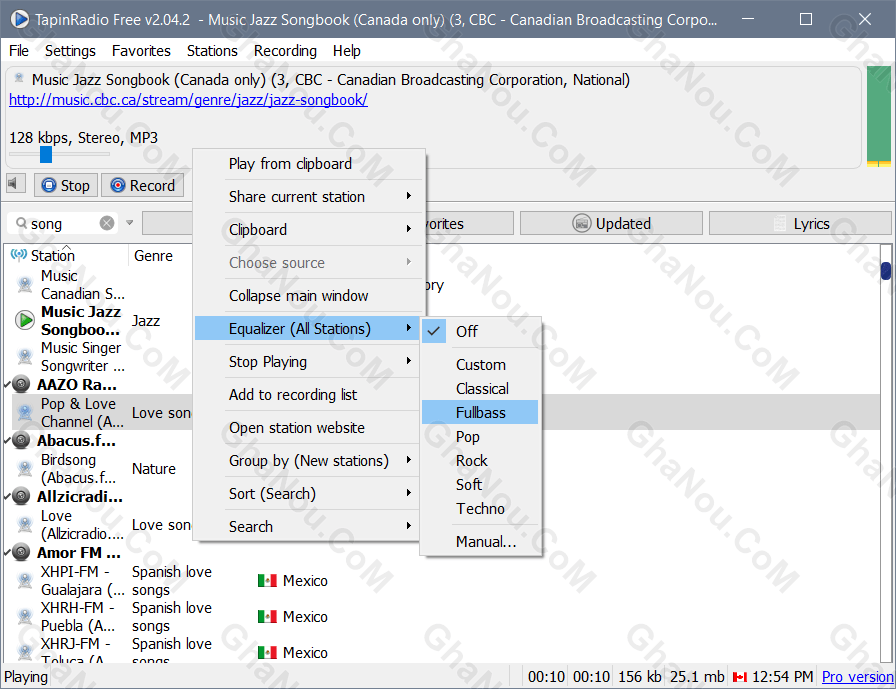Viewport: 896px width, 689px height.
Task: Click the Updated tab icon
Action: [581, 223]
